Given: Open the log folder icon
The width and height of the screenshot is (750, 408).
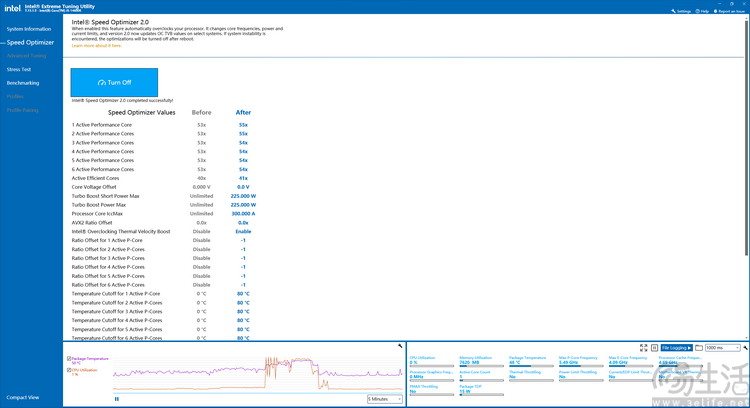Looking at the screenshot, I should pos(699,348).
